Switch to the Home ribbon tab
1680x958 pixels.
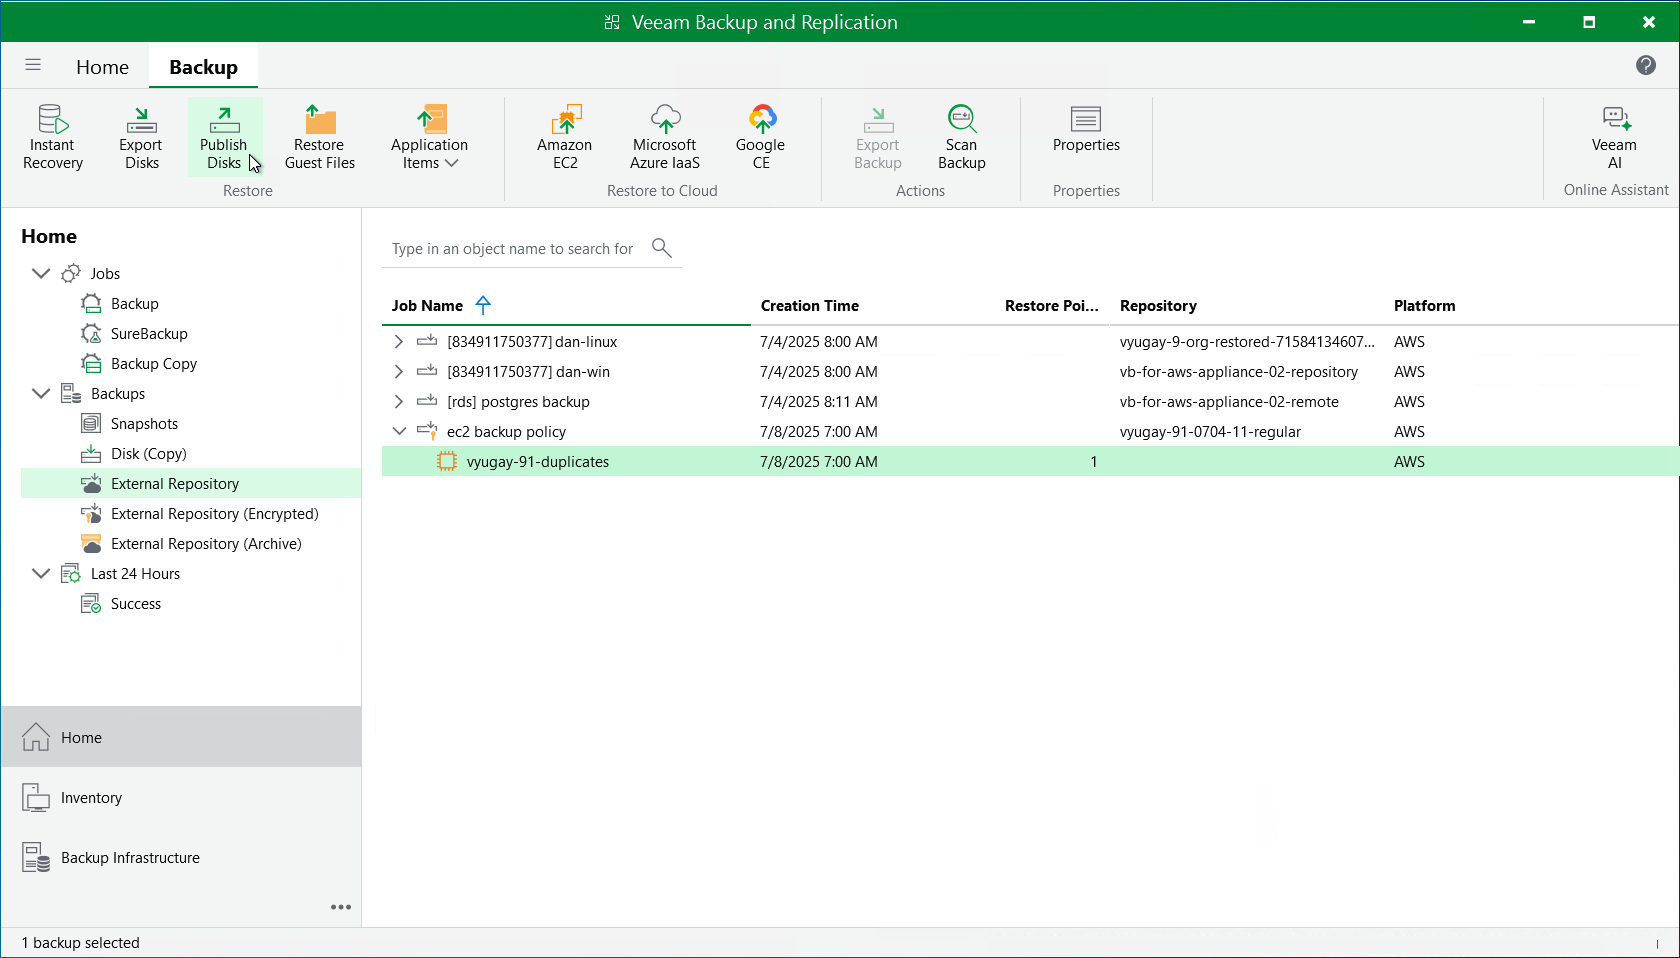[102, 67]
